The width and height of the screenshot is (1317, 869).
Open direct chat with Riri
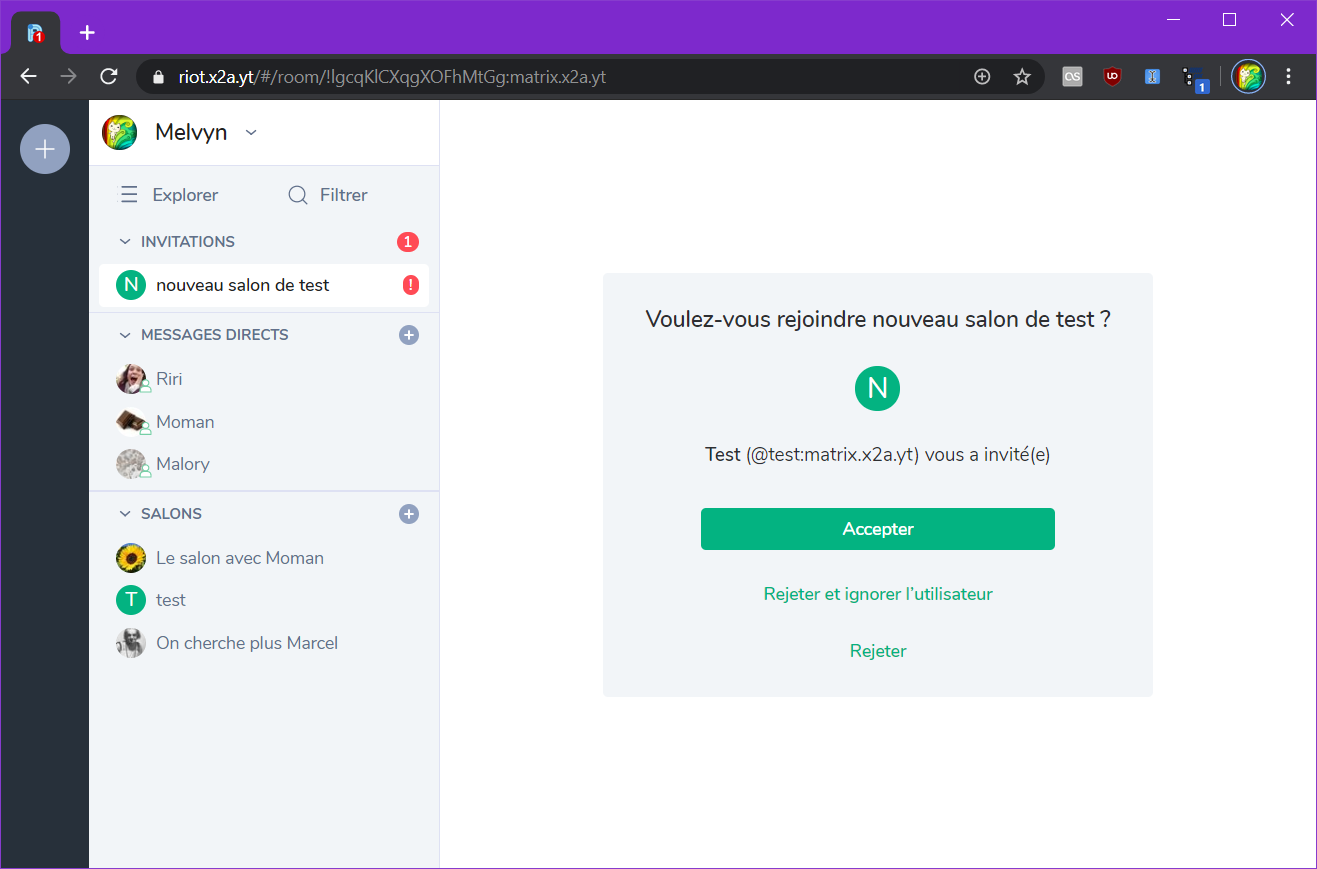[x=169, y=379]
